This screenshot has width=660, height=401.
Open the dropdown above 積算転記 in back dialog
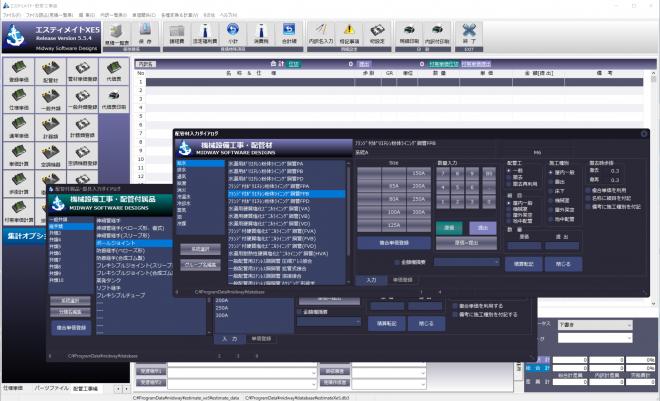point(329,322)
